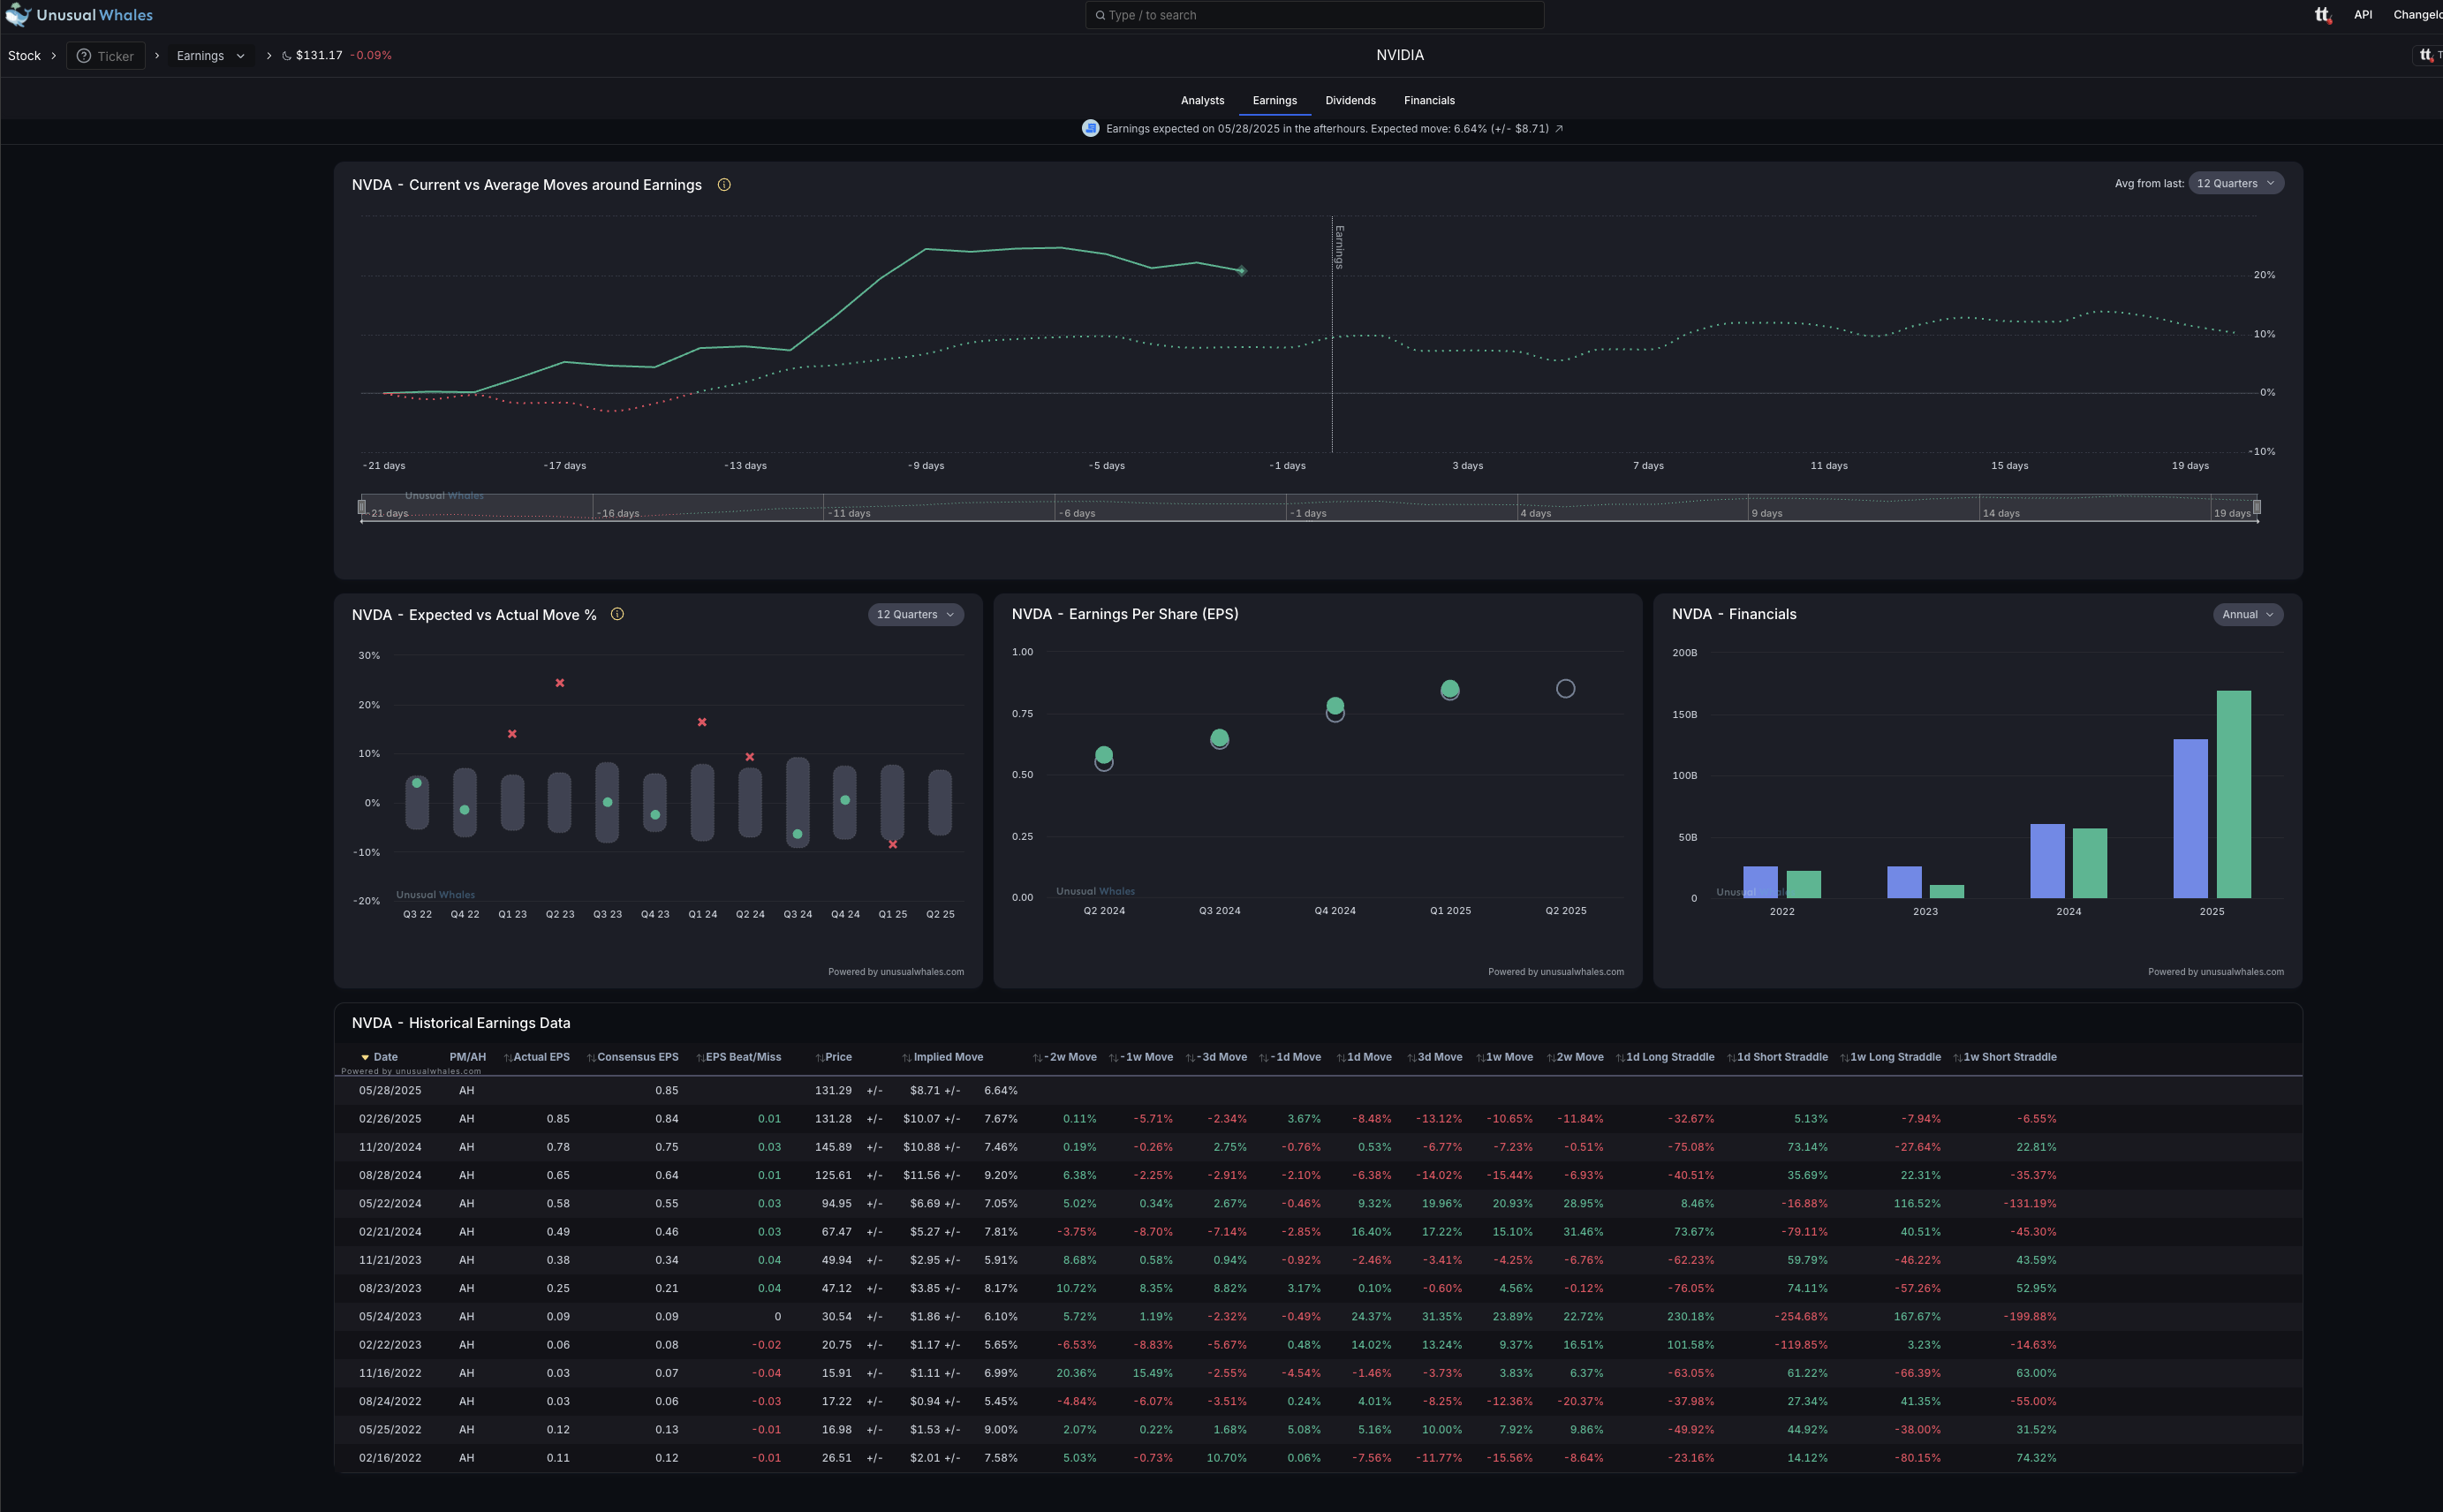Click the -254.68% short straddle value
Image resolution: width=2443 pixels, height=1512 pixels.
(1801, 1316)
